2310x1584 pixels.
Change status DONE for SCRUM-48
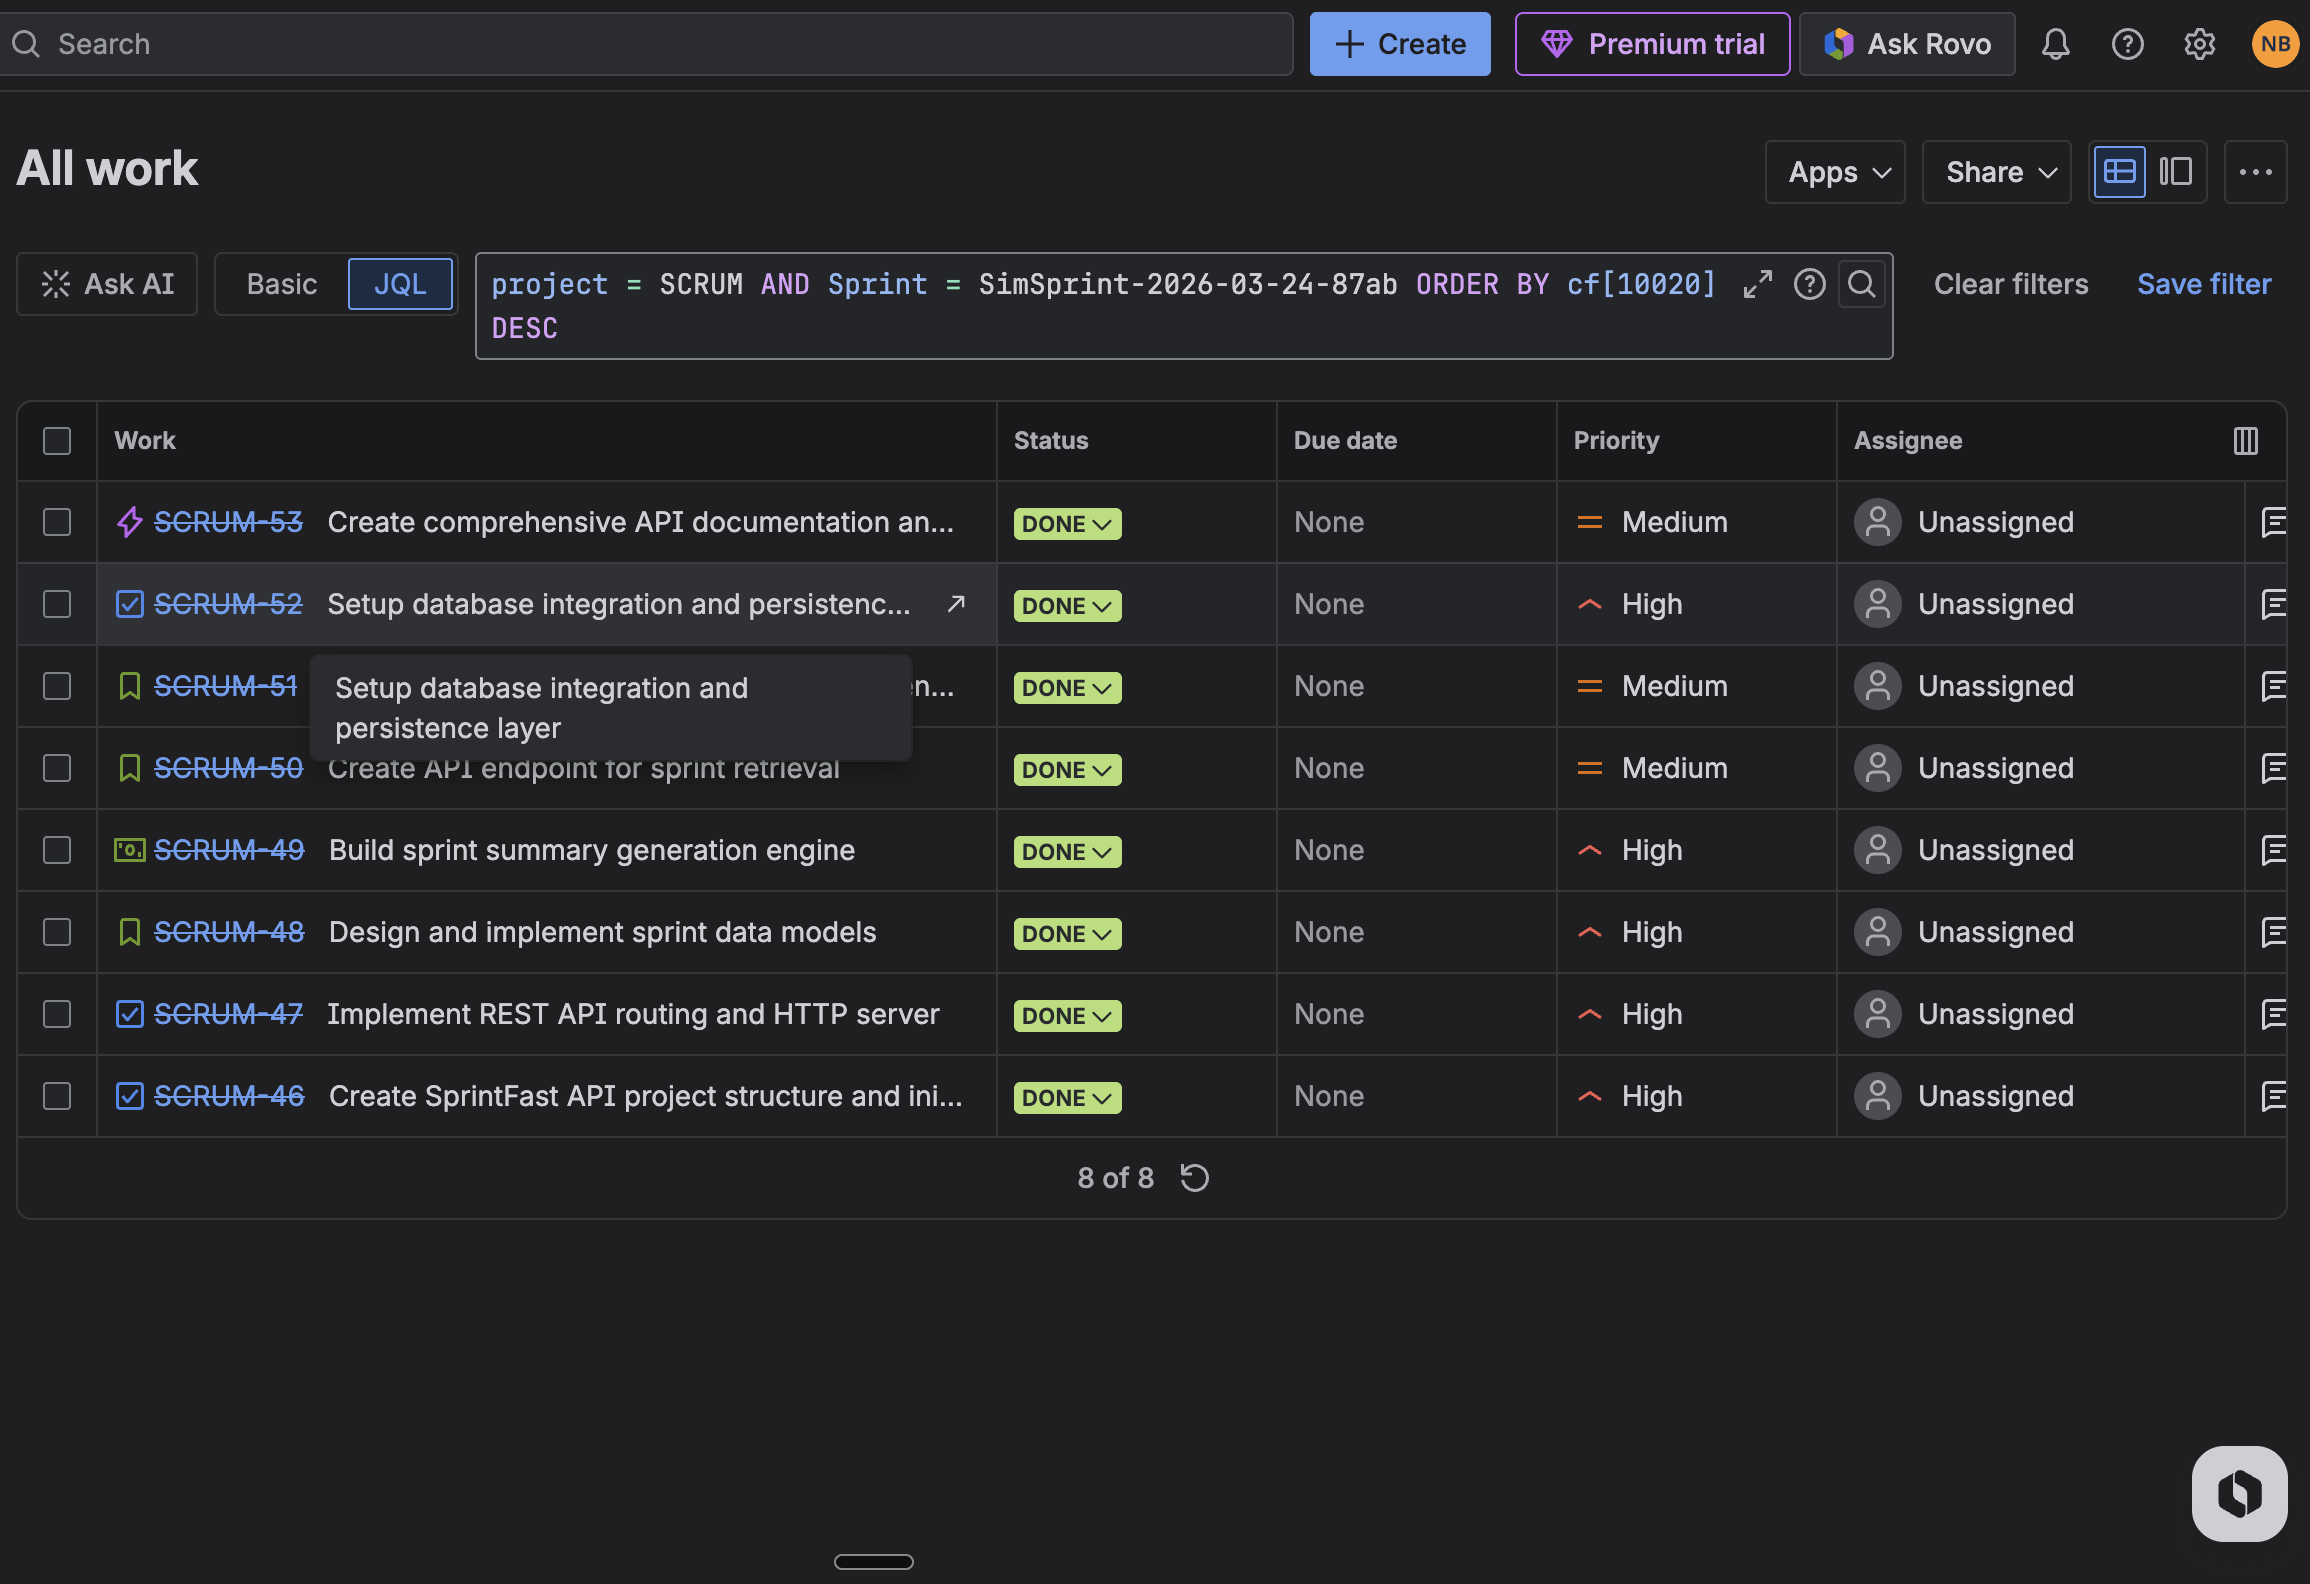click(x=1067, y=934)
